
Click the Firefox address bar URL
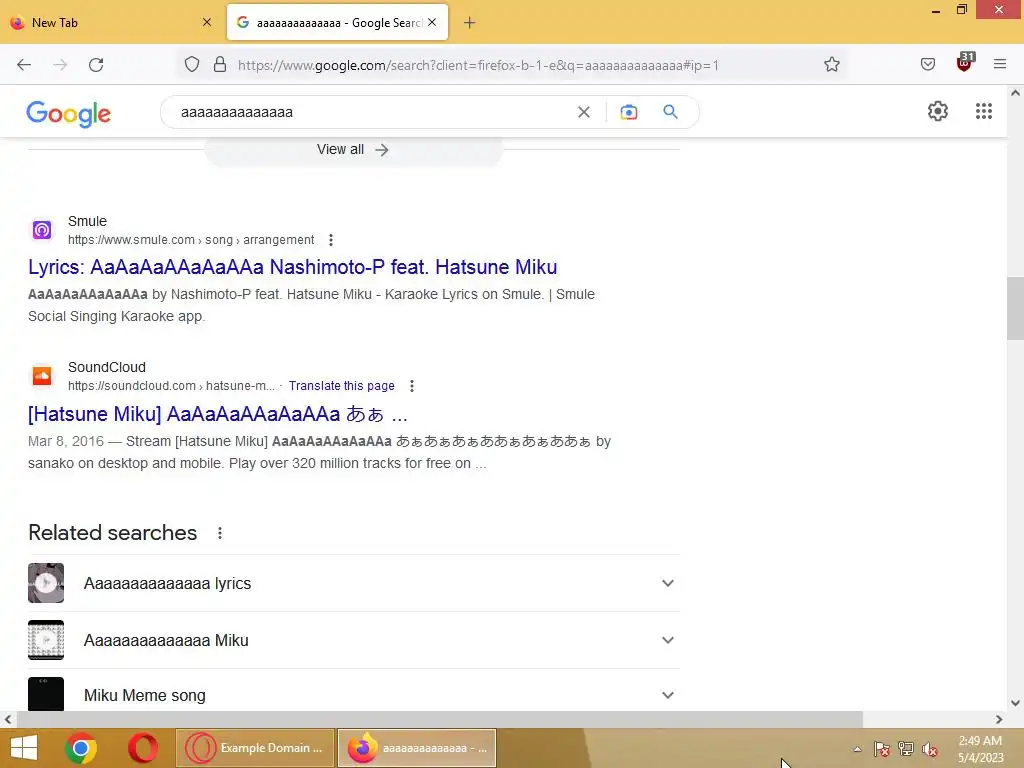pyautogui.click(x=478, y=65)
